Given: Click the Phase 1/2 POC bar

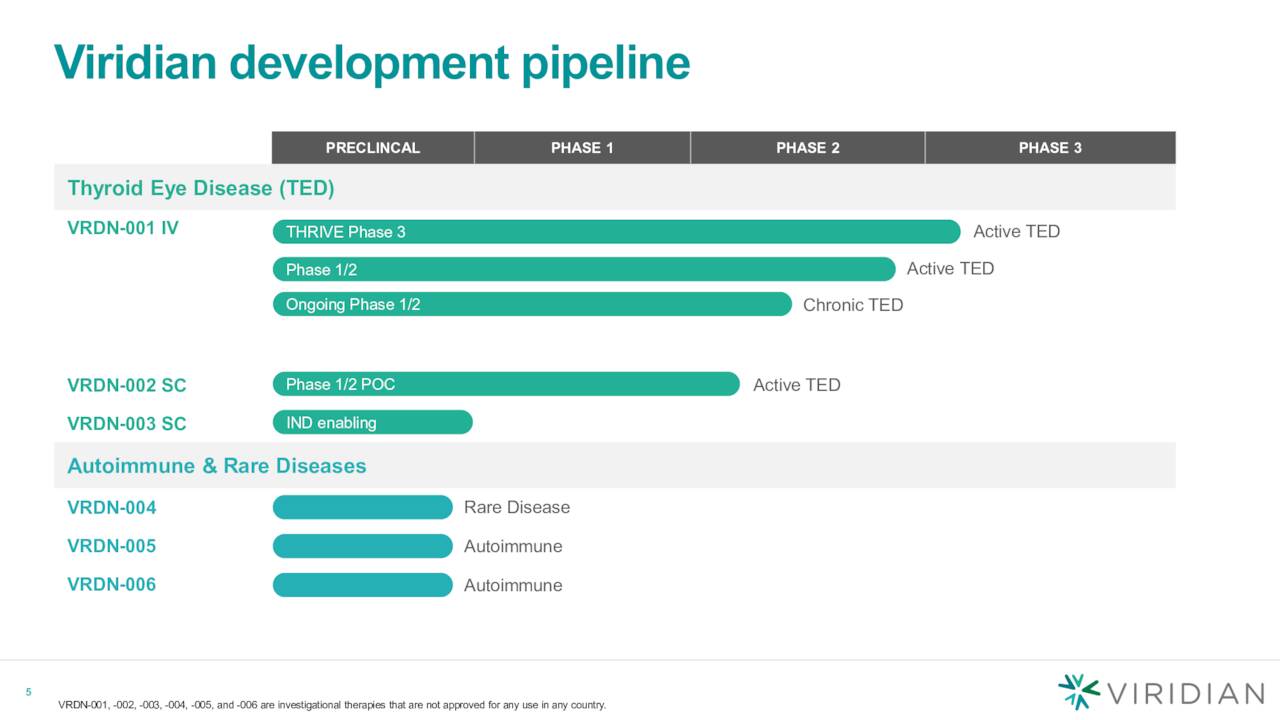Looking at the screenshot, I should click(x=505, y=383).
